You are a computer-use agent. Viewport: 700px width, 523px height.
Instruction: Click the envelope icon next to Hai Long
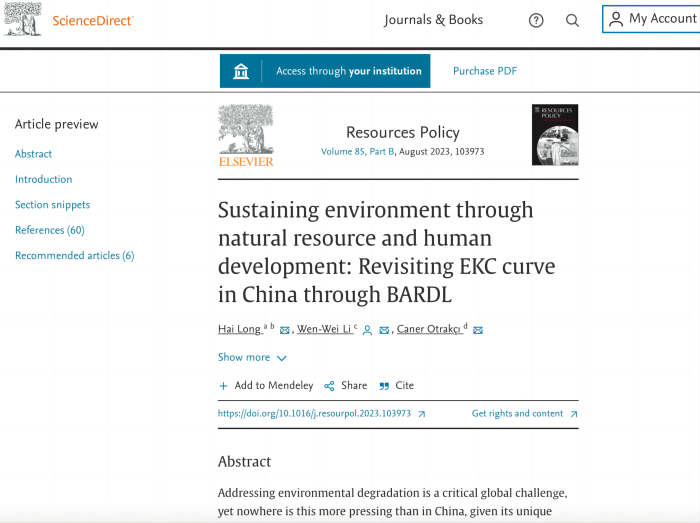pos(285,330)
